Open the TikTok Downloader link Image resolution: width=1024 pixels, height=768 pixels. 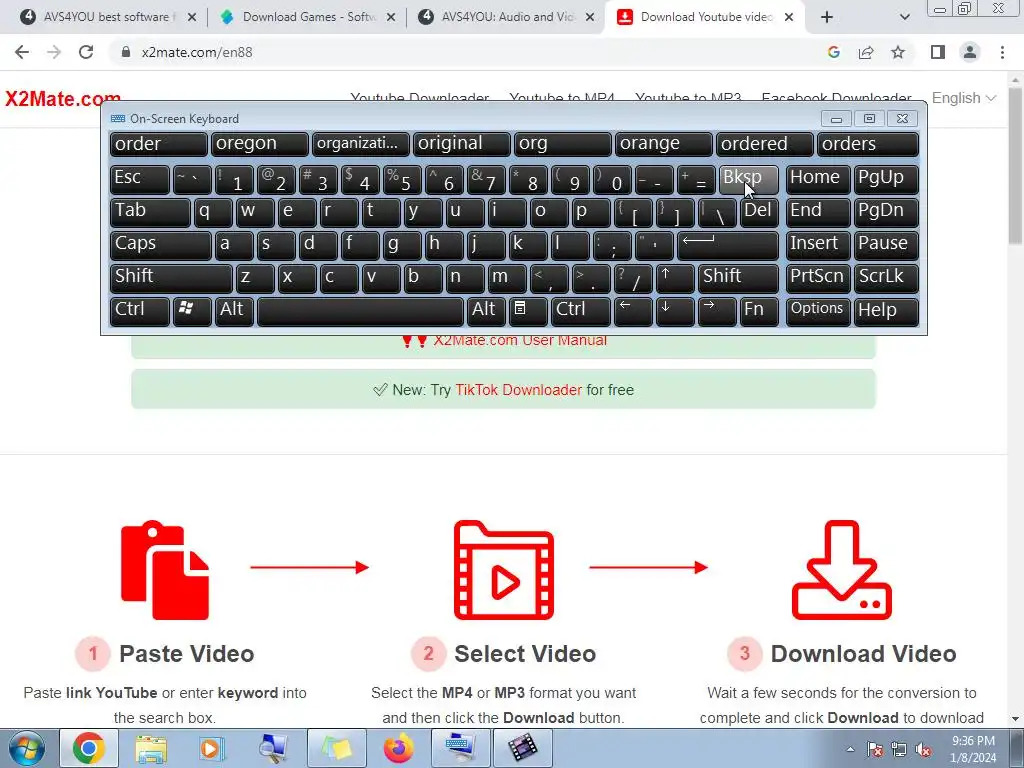coord(519,390)
